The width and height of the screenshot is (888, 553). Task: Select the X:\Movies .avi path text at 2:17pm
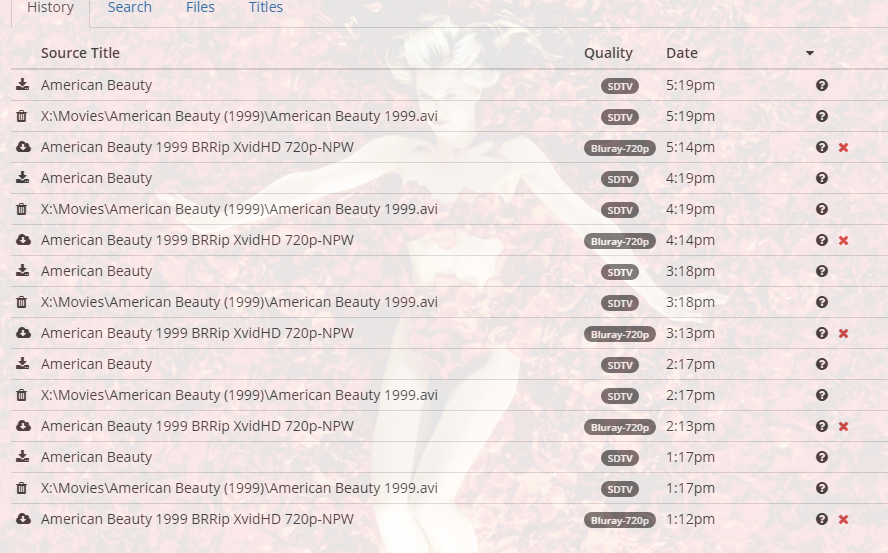coord(239,395)
